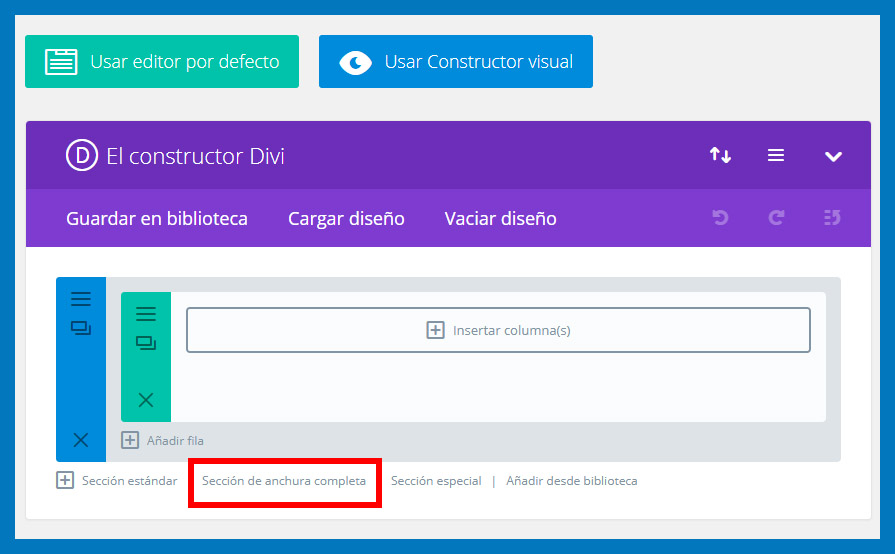Click plus icon beside Insertar columna(s)
Viewport: 895px width, 554px height.
[436, 330]
